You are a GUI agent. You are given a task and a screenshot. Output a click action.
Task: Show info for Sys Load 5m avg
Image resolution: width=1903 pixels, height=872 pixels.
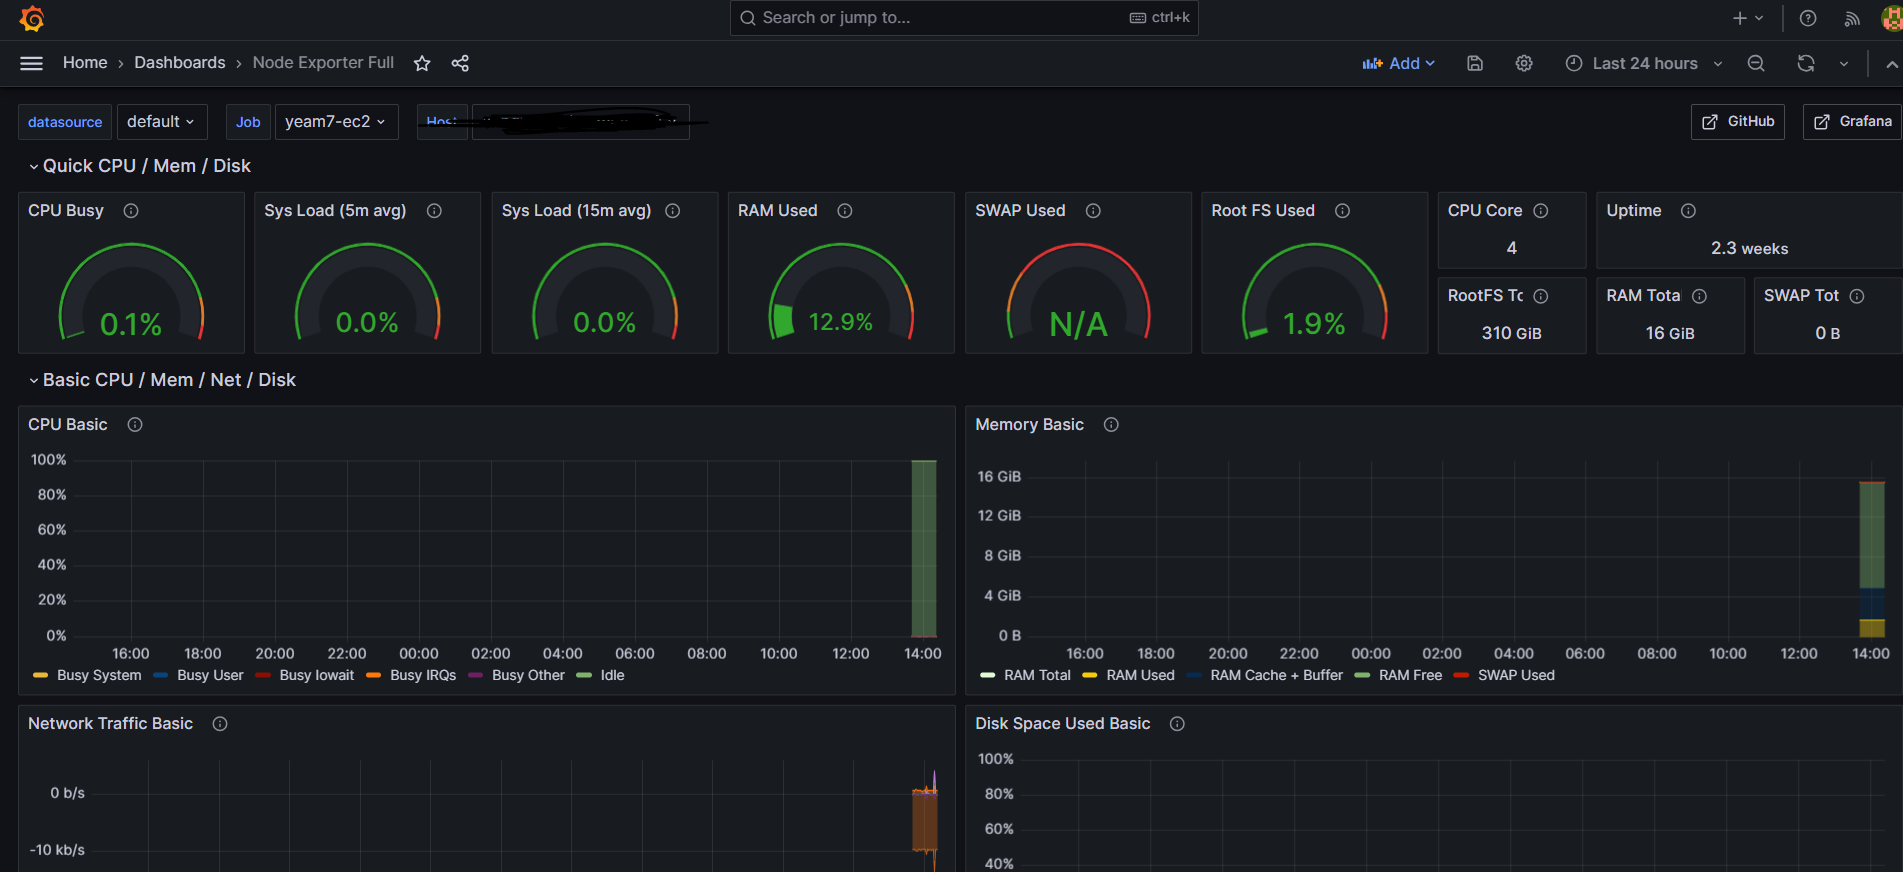[434, 211]
